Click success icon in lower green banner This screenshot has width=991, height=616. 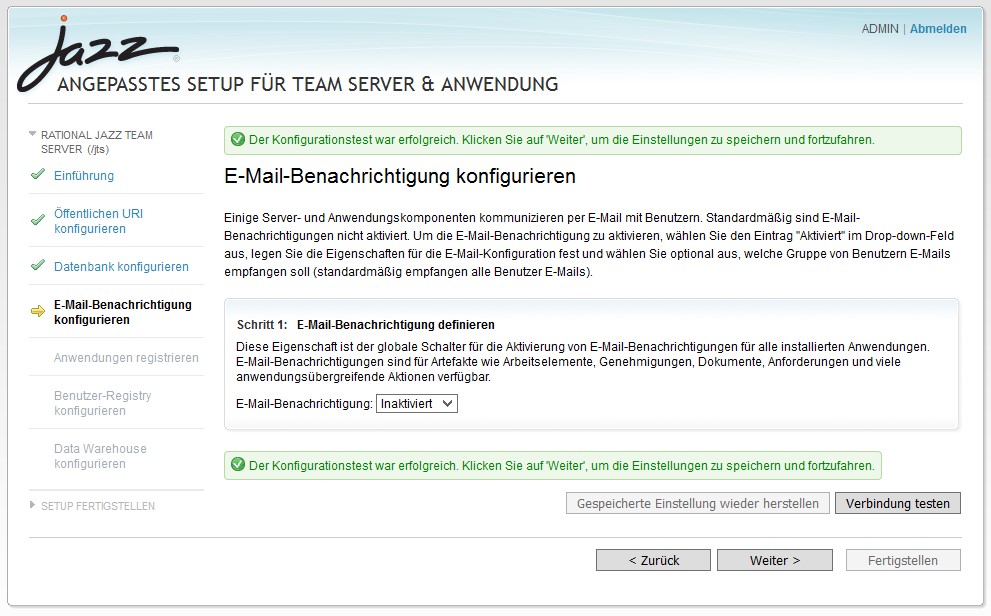pyautogui.click(x=237, y=465)
